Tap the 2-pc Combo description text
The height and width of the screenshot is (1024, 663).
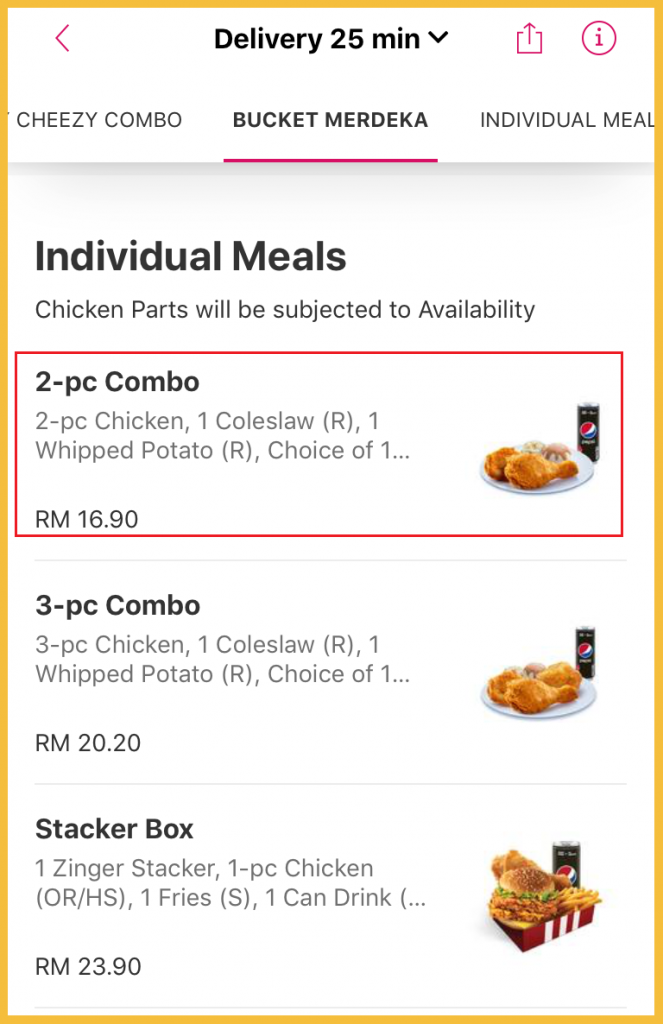coord(222,436)
